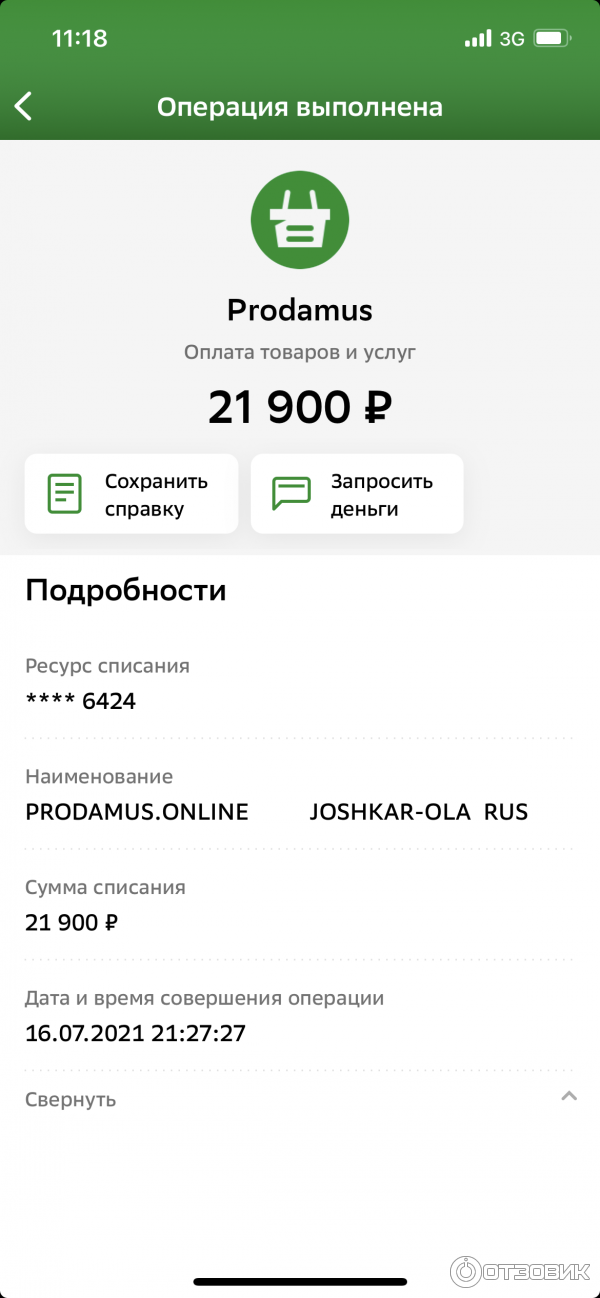Tap the Подробности section heading

coord(126,590)
